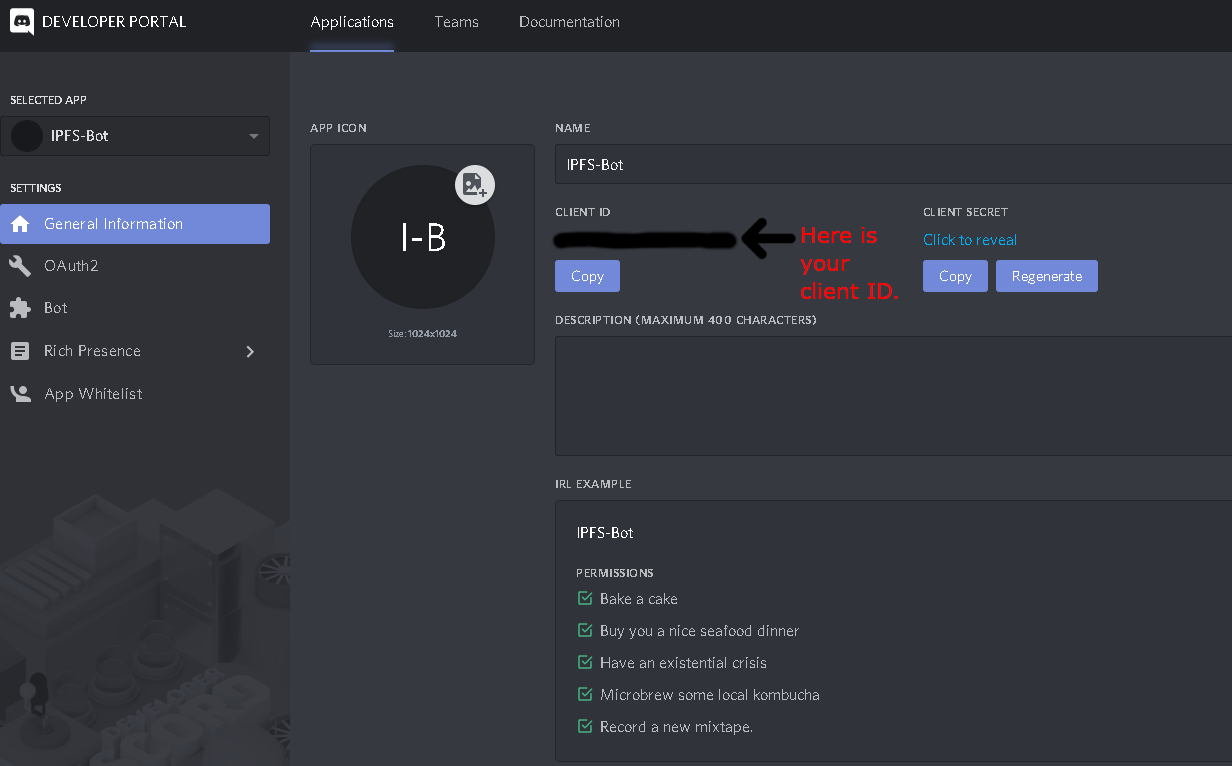Click the SETTINGS sidebar heading
This screenshot has width=1232, height=766.
(35, 188)
